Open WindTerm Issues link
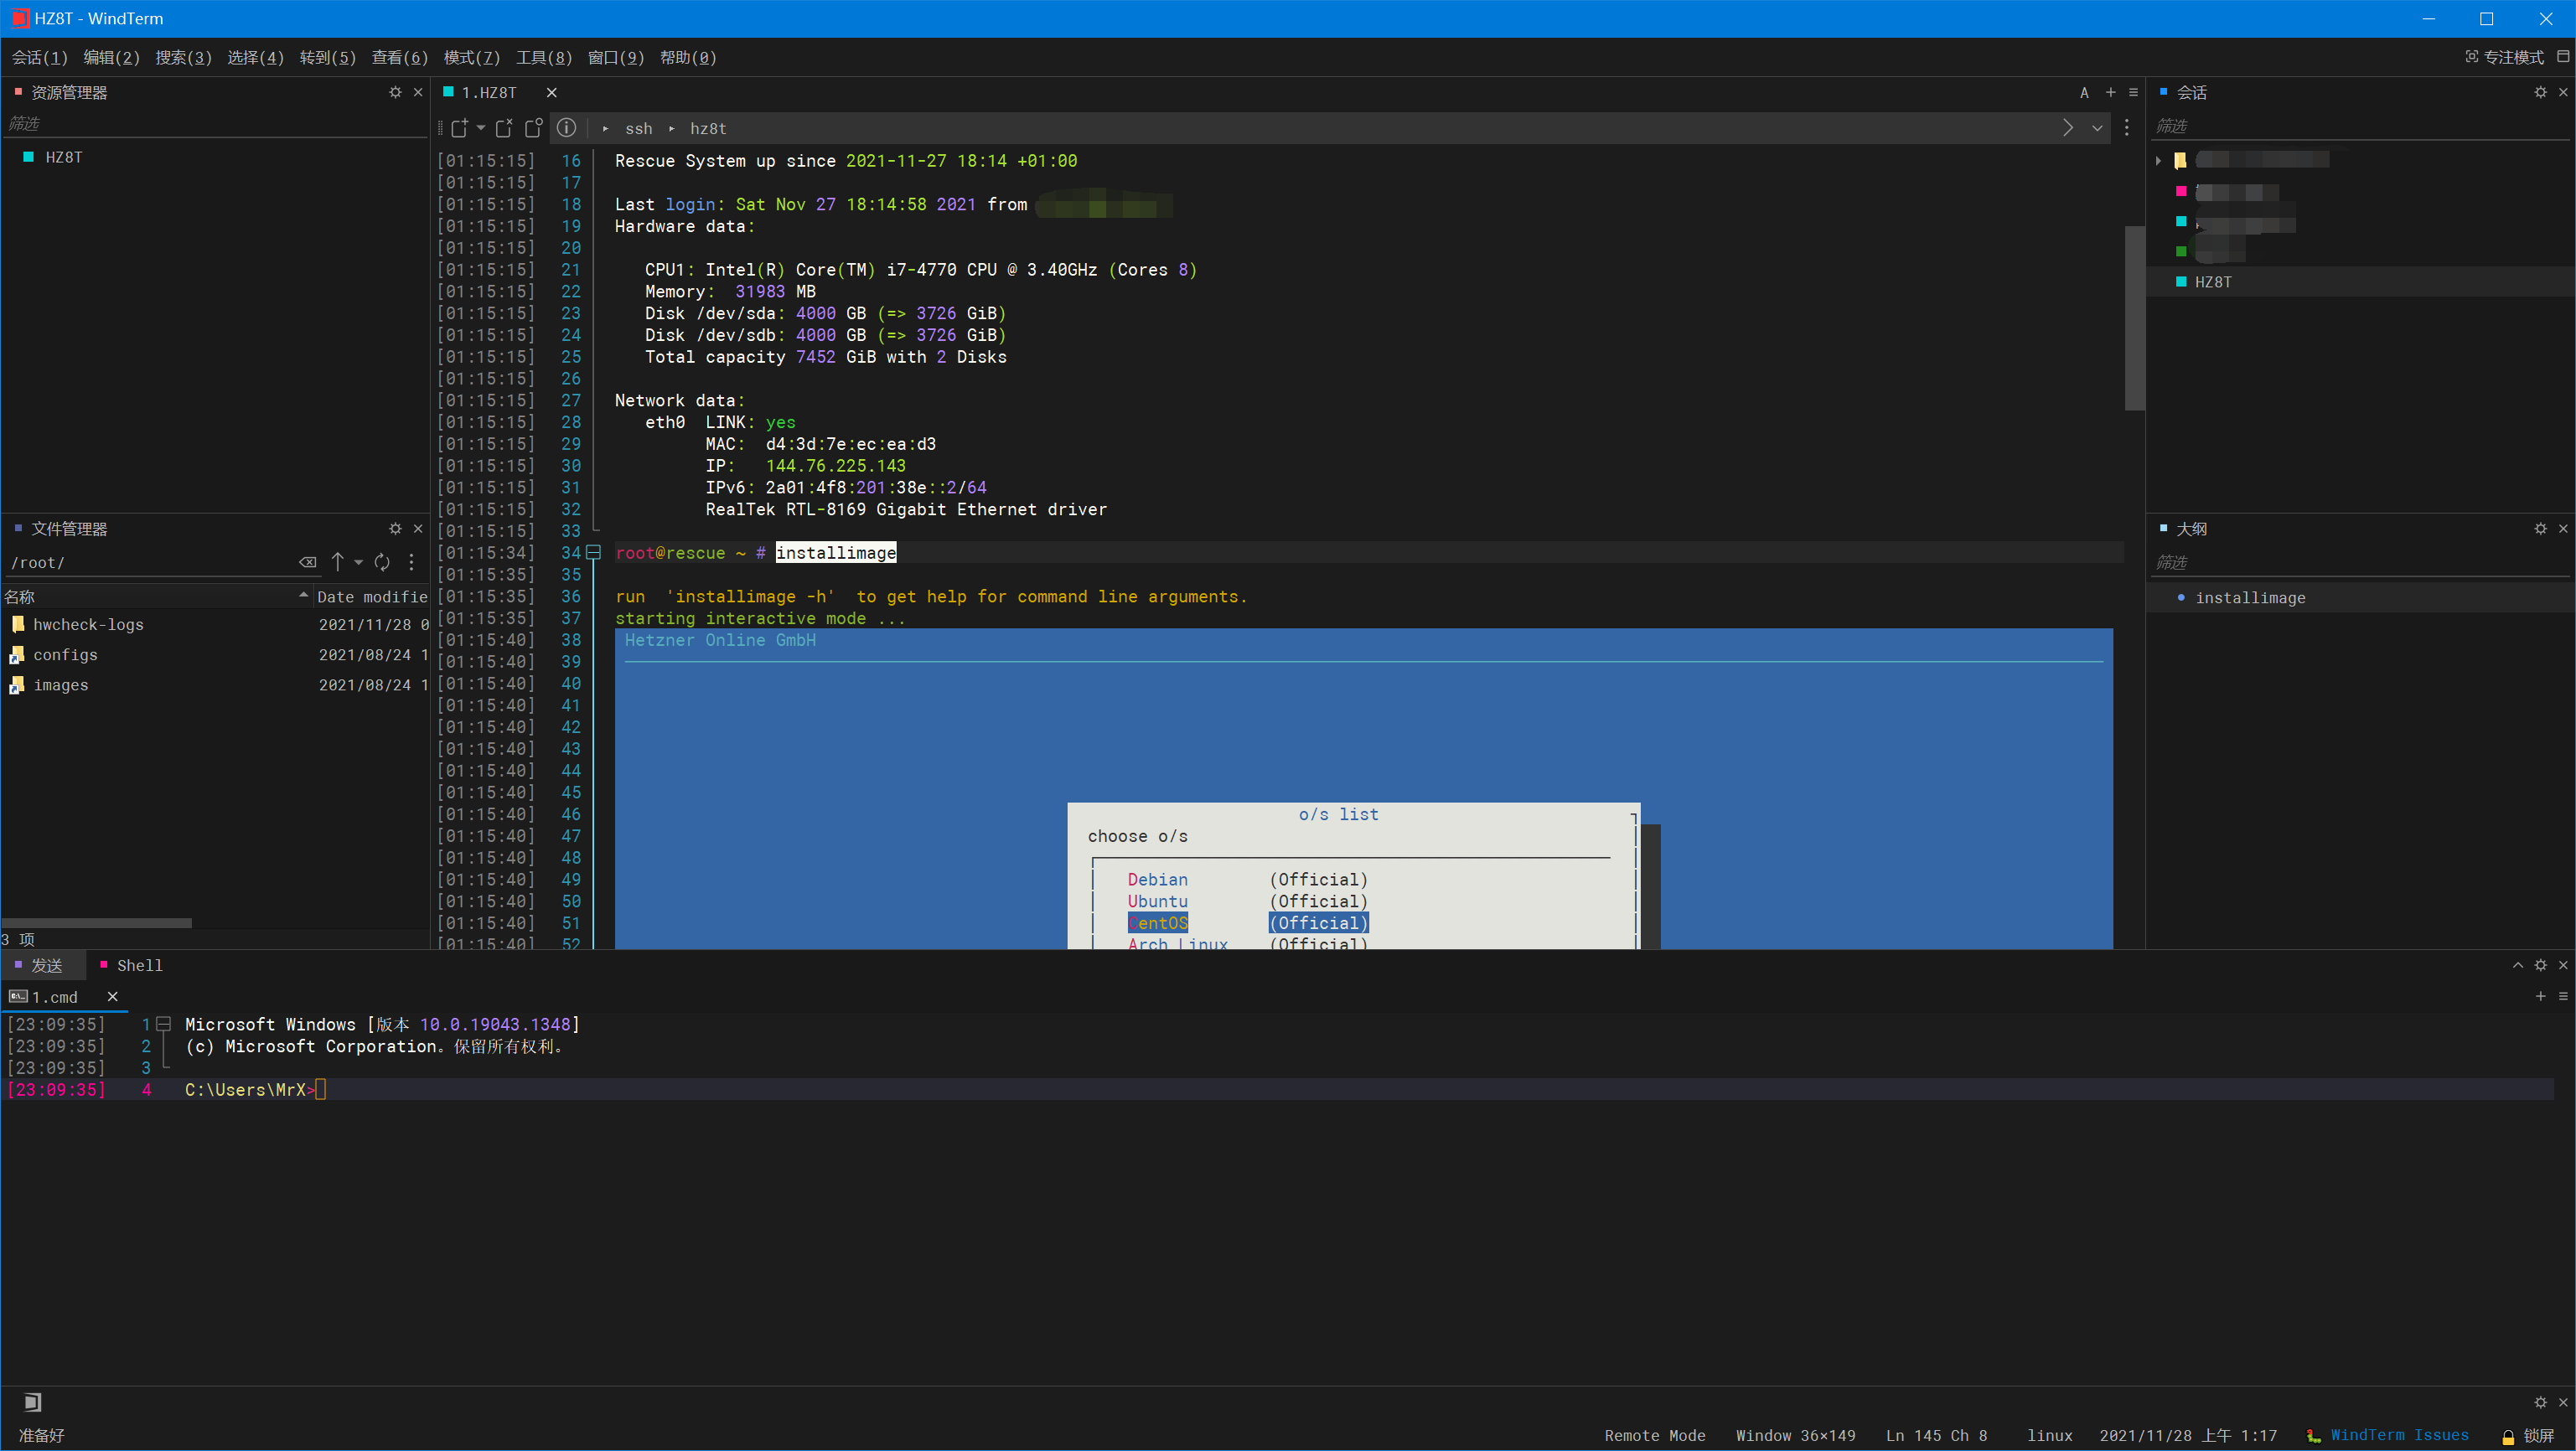The height and width of the screenshot is (1451, 2576). coord(2399,1435)
